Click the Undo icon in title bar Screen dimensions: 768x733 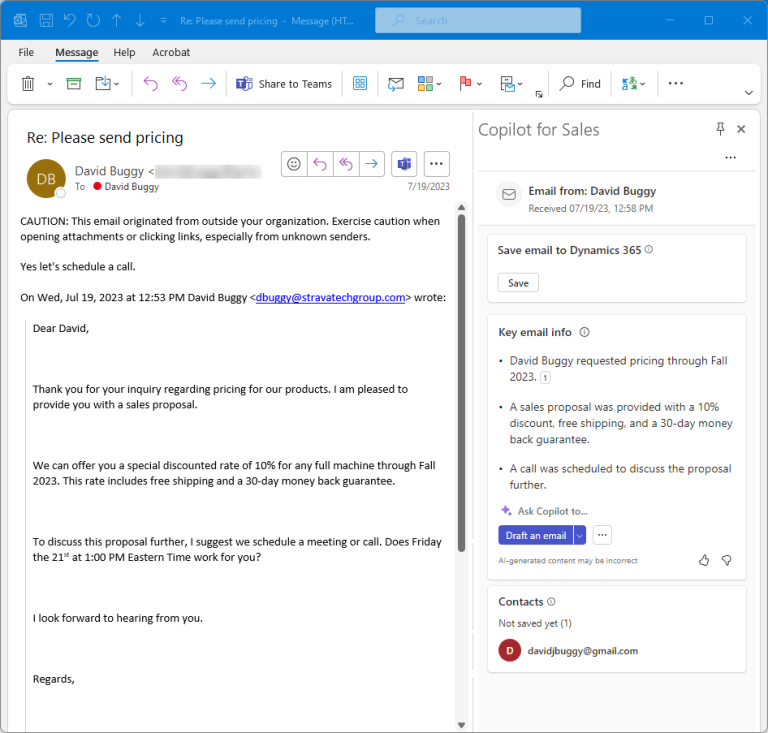point(70,21)
